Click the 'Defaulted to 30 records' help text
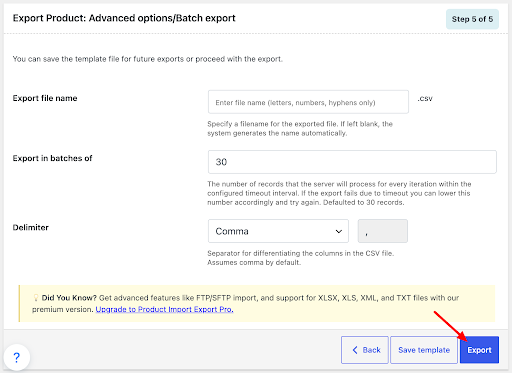 coord(364,203)
